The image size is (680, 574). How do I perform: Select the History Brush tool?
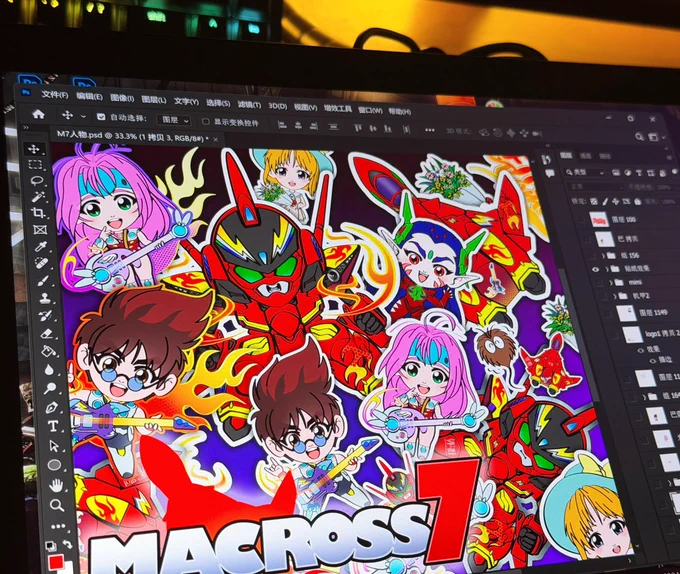click(46, 316)
